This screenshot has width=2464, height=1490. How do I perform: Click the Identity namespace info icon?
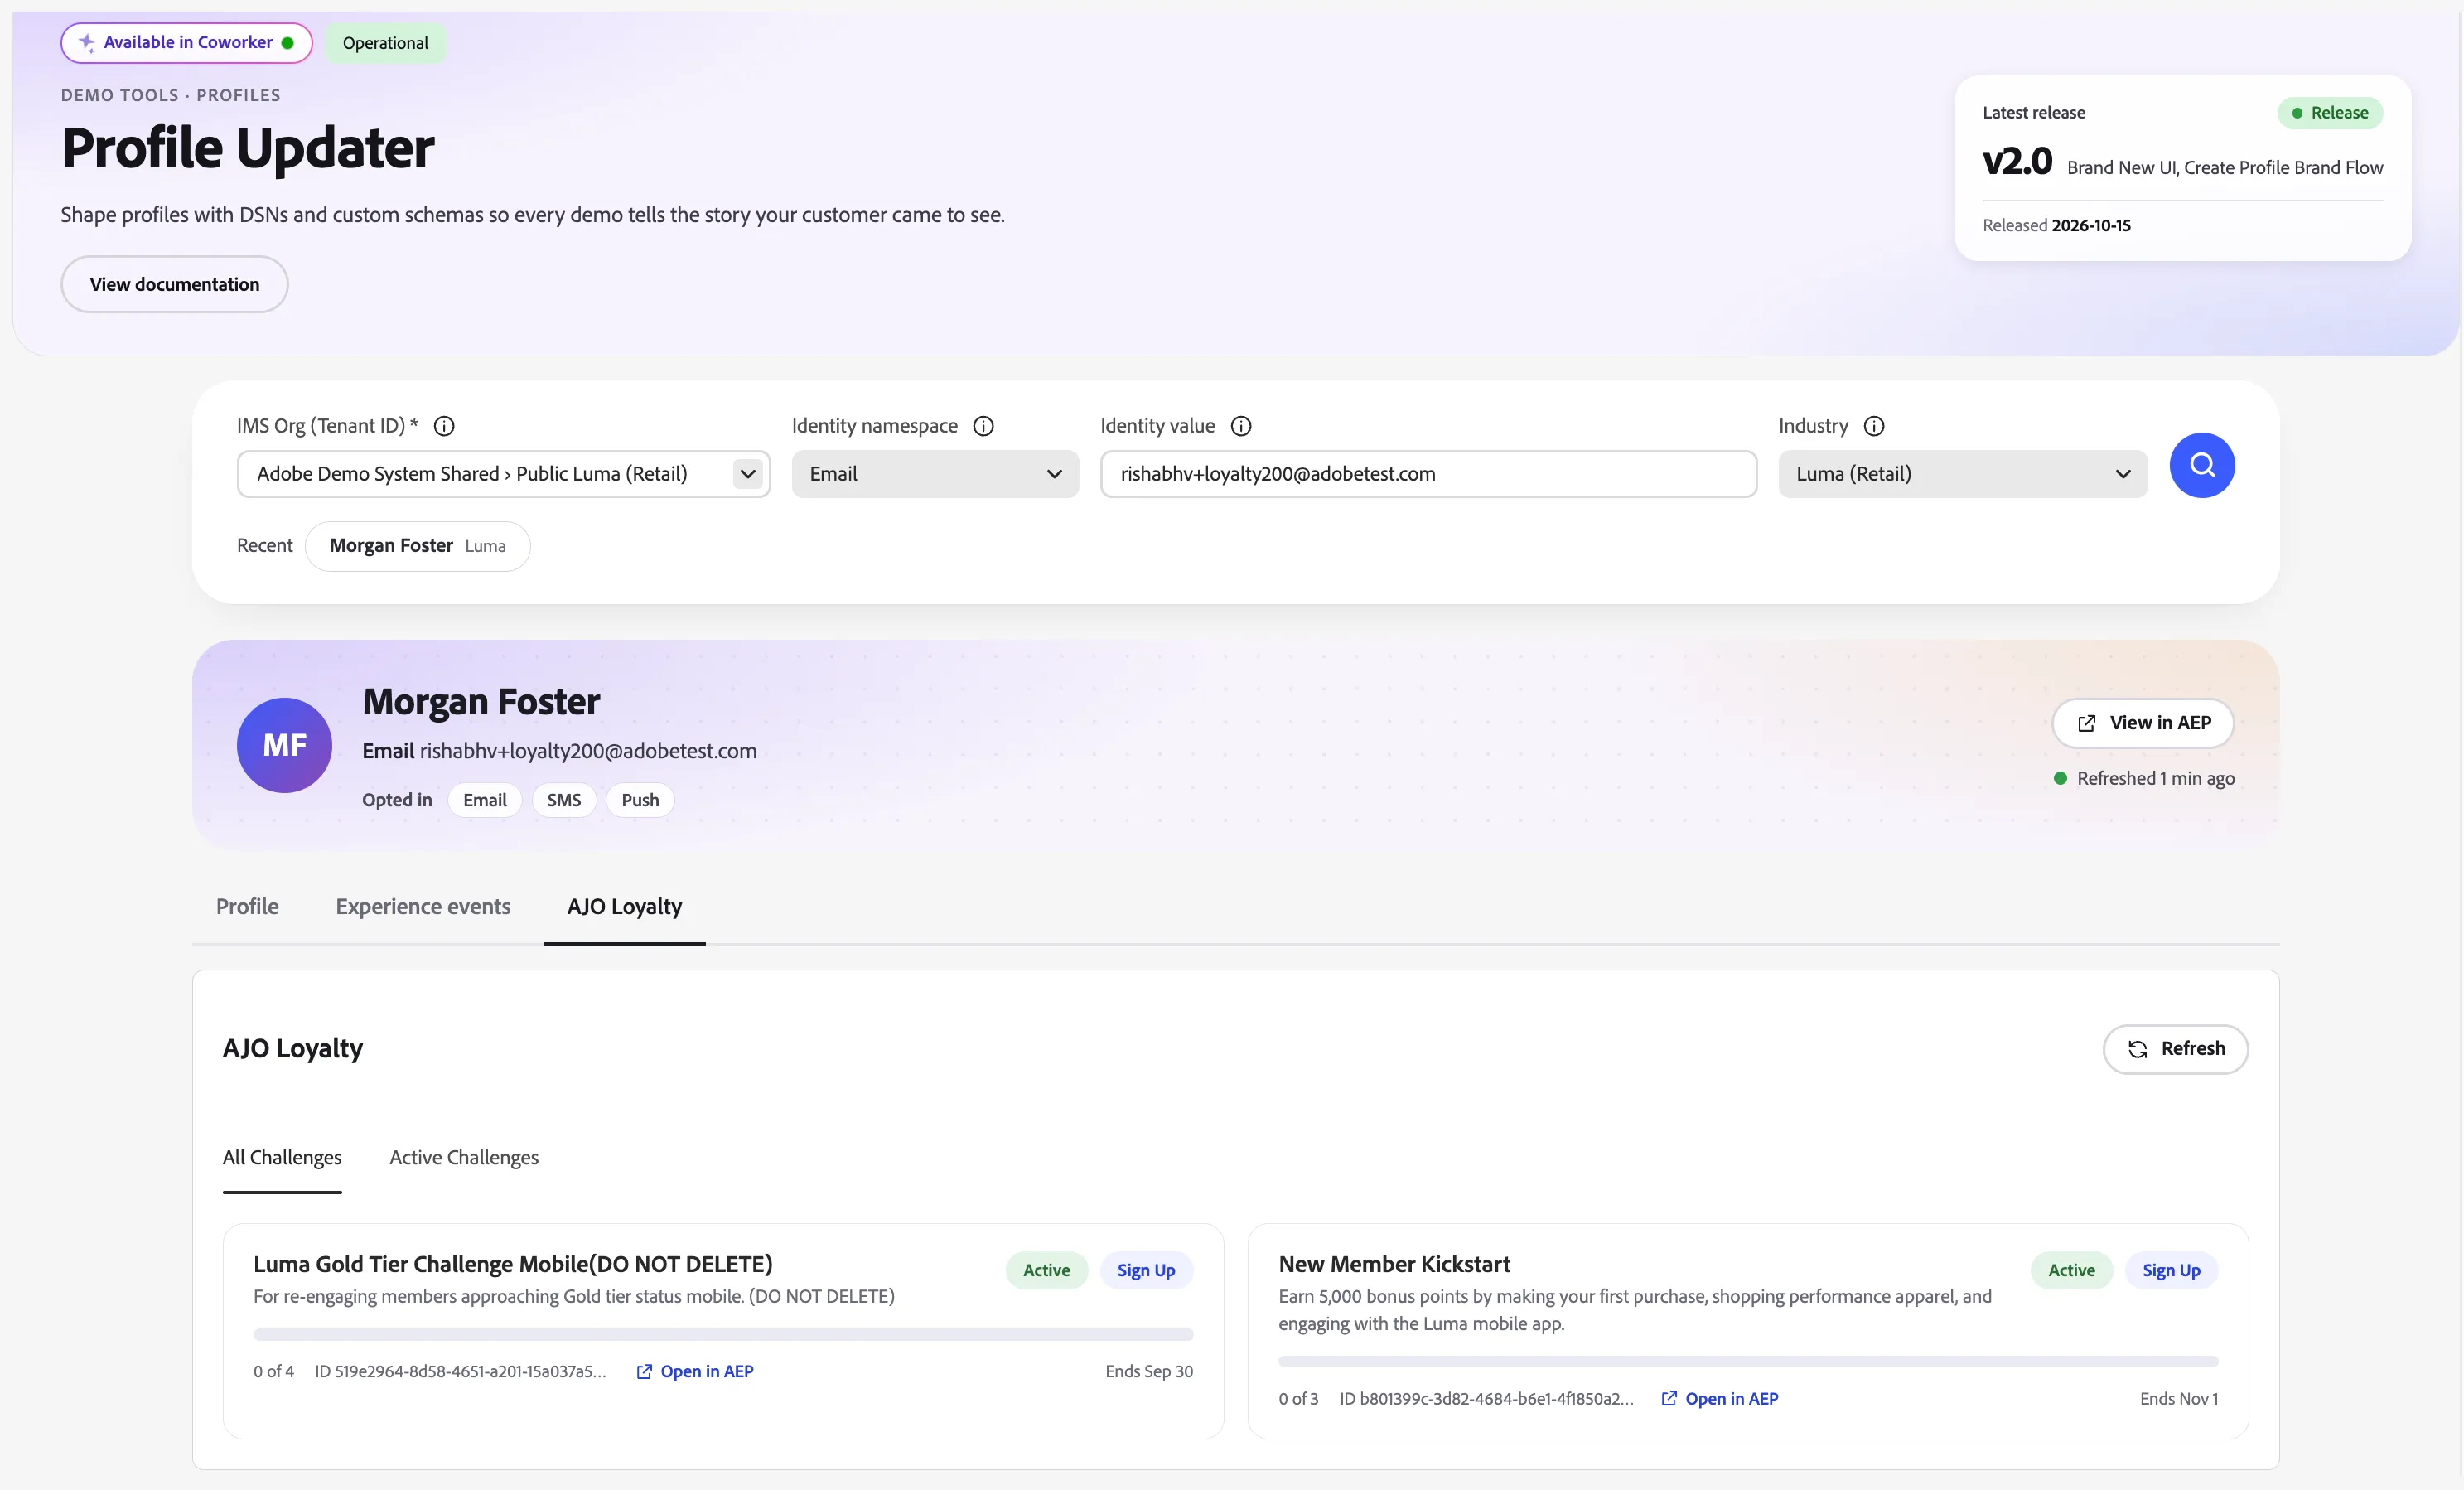click(983, 426)
